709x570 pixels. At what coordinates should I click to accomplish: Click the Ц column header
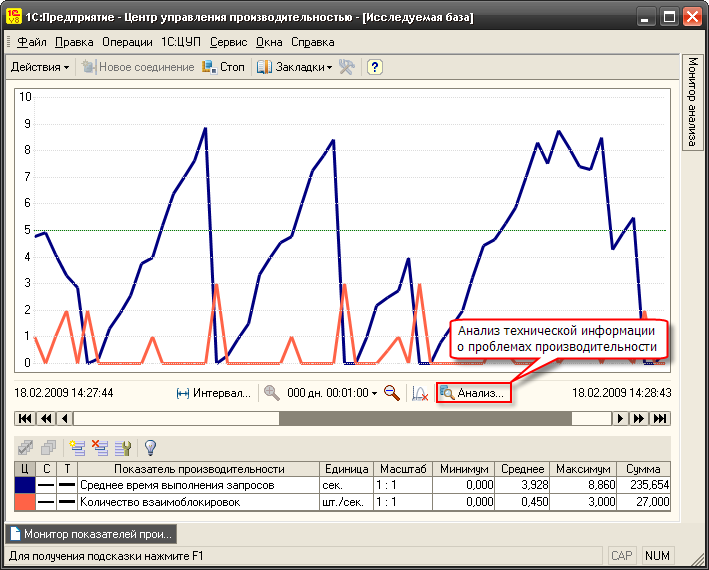click(25, 469)
